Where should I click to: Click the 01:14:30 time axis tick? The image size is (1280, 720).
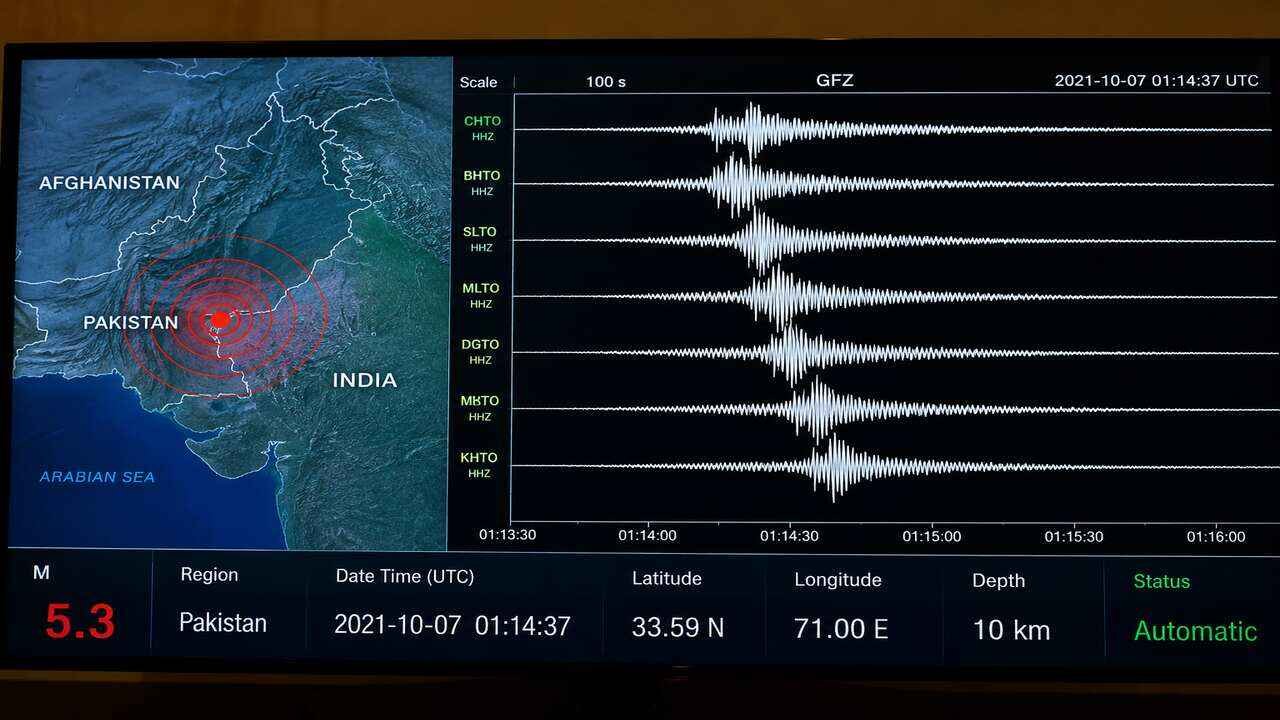(789, 536)
